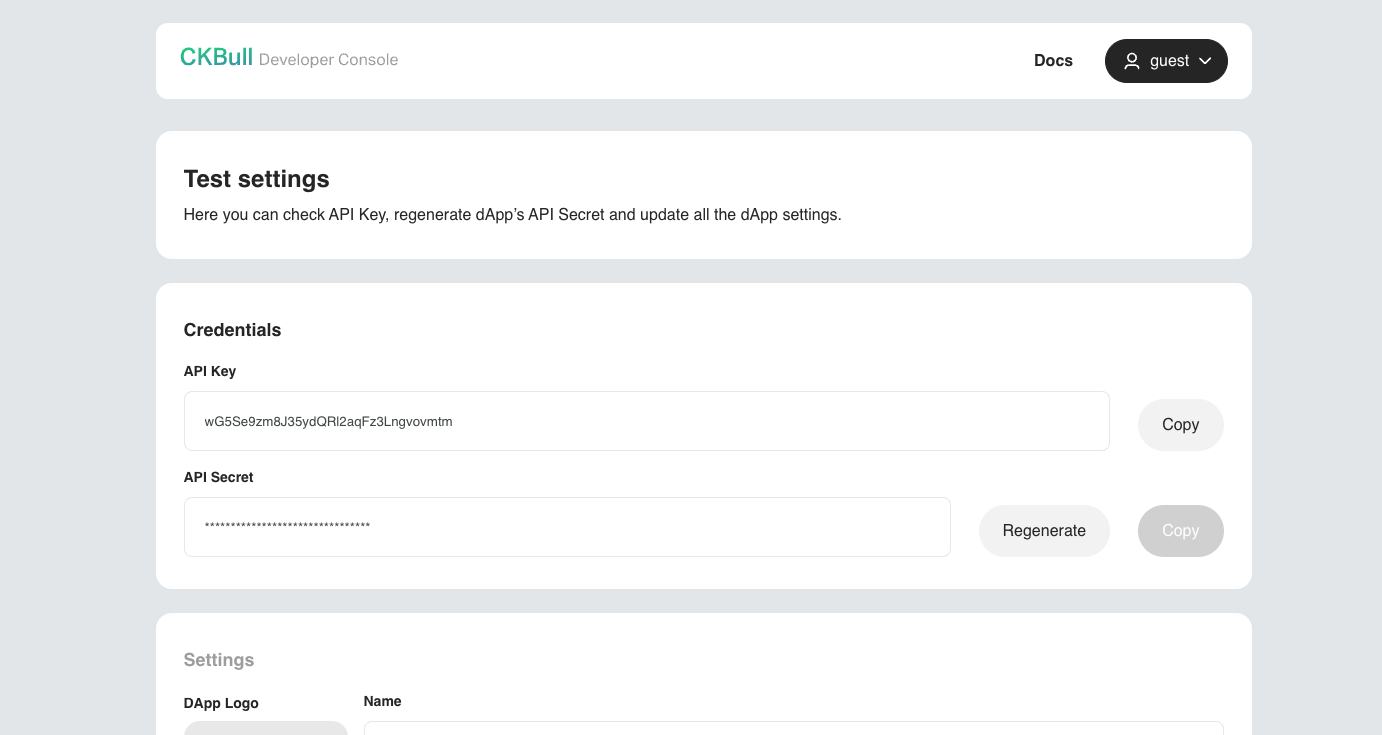Screen dimensions: 1382x735
Task: Click the Name input field
Action: [793, 728]
